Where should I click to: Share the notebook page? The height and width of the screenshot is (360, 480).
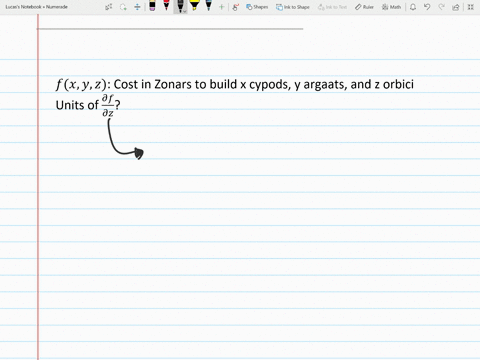pos(456,7)
